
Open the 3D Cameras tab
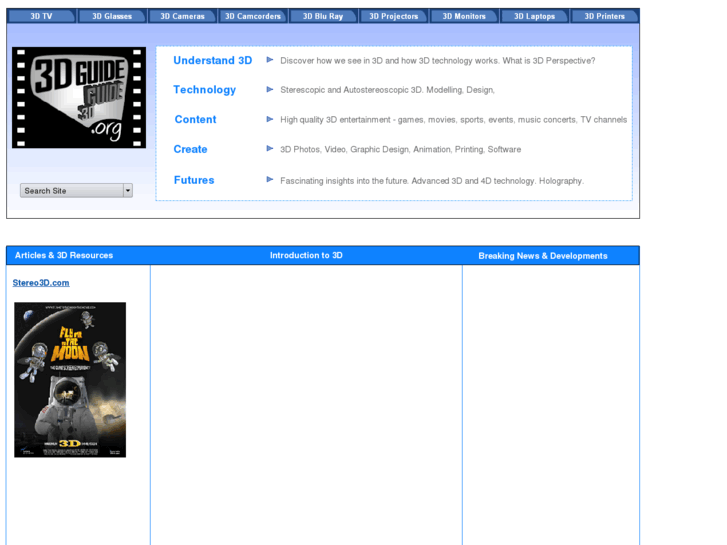click(x=183, y=16)
